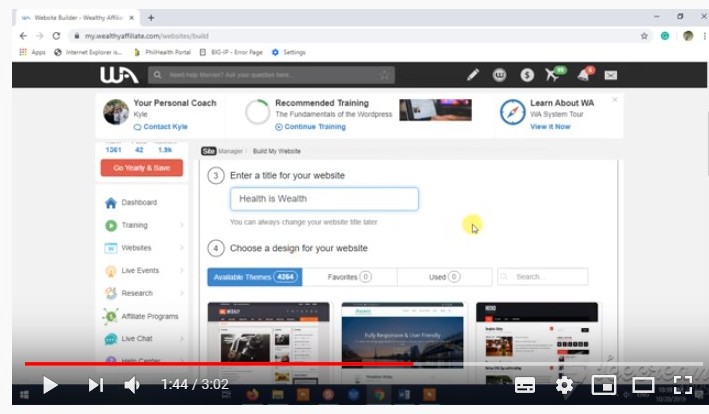Open video settings gear
709x414 pixels.
pyautogui.click(x=564, y=386)
